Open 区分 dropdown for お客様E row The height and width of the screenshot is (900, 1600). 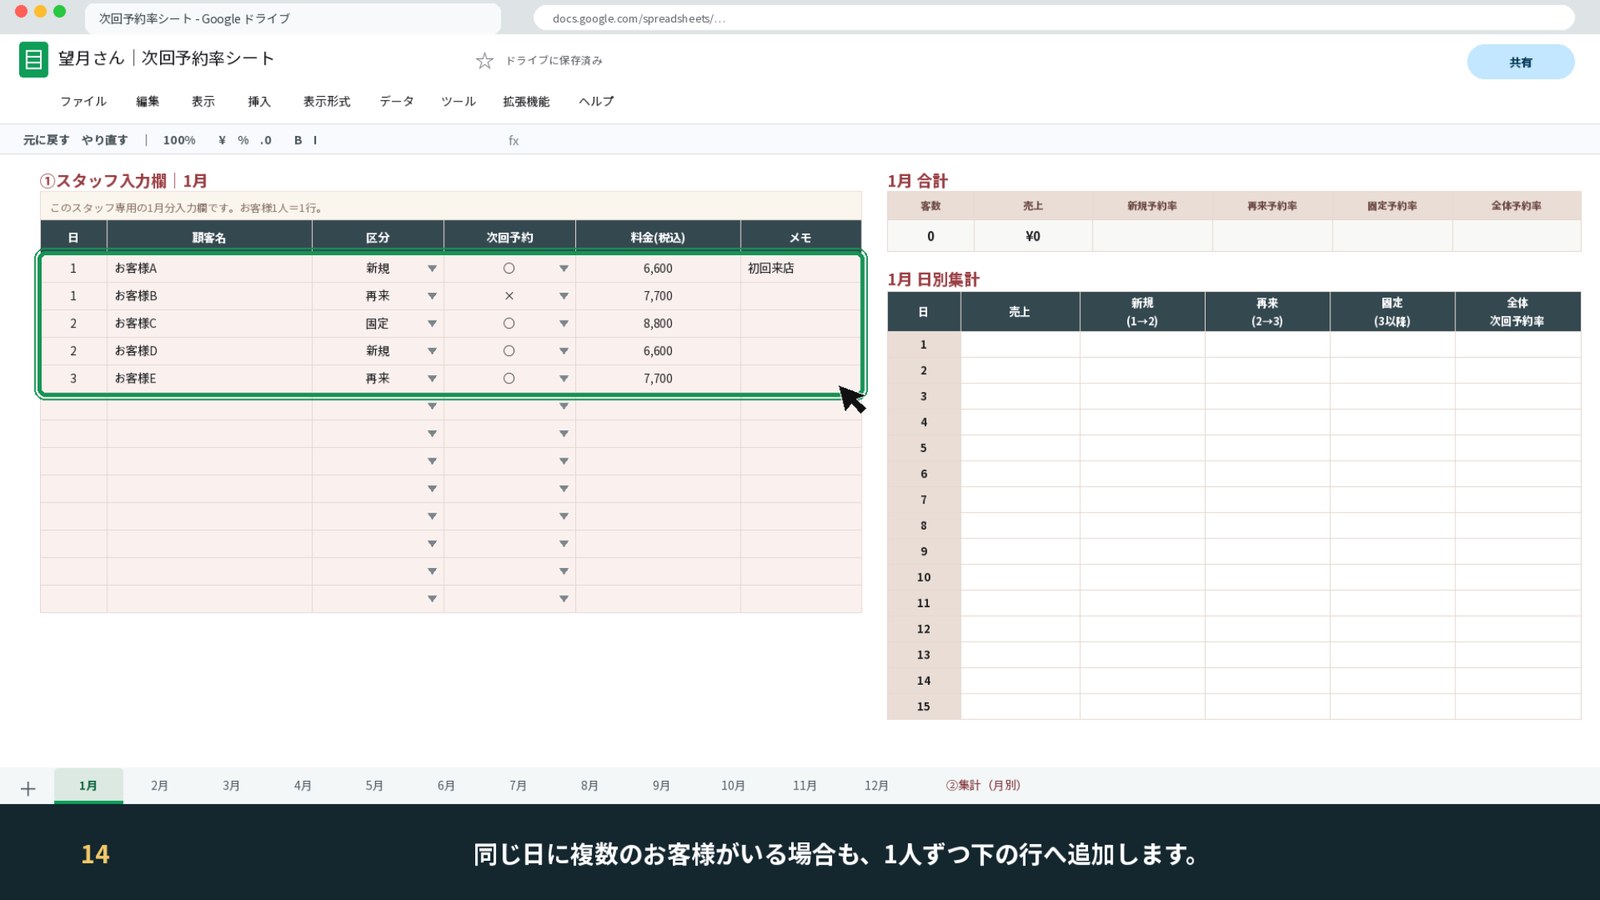[x=432, y=379]
